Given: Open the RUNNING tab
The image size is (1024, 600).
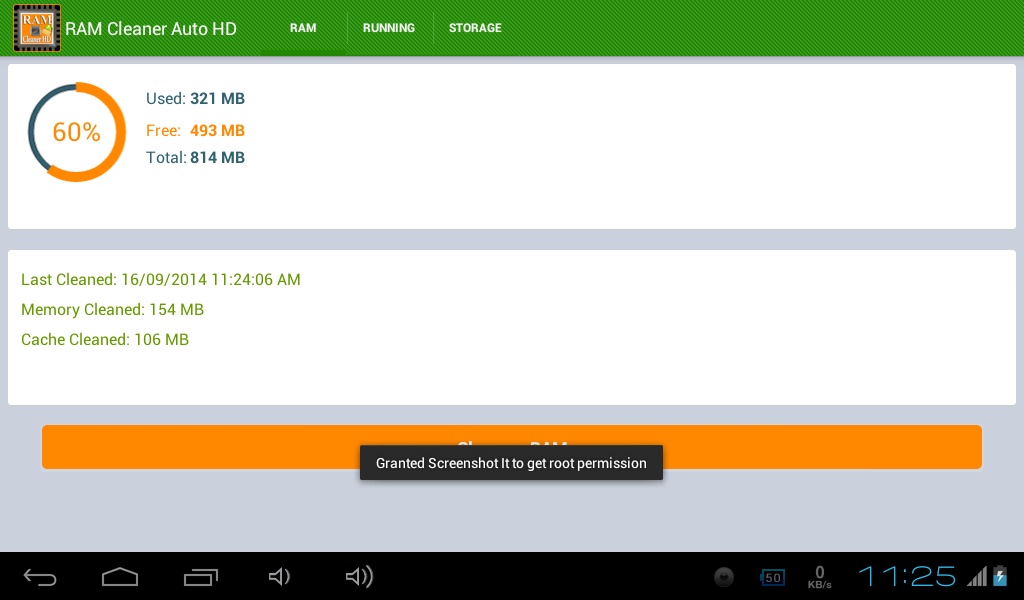Looking at the screenshot, I should (x=389, y=28).
